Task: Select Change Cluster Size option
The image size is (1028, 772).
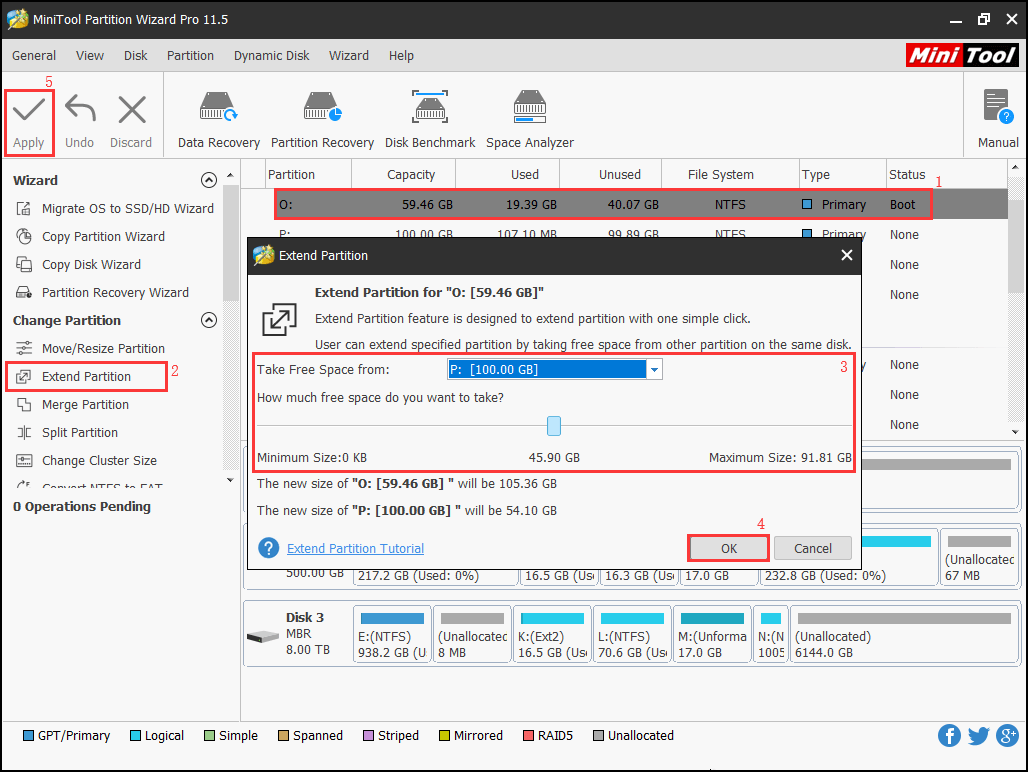Action: (x=99, y=461)
